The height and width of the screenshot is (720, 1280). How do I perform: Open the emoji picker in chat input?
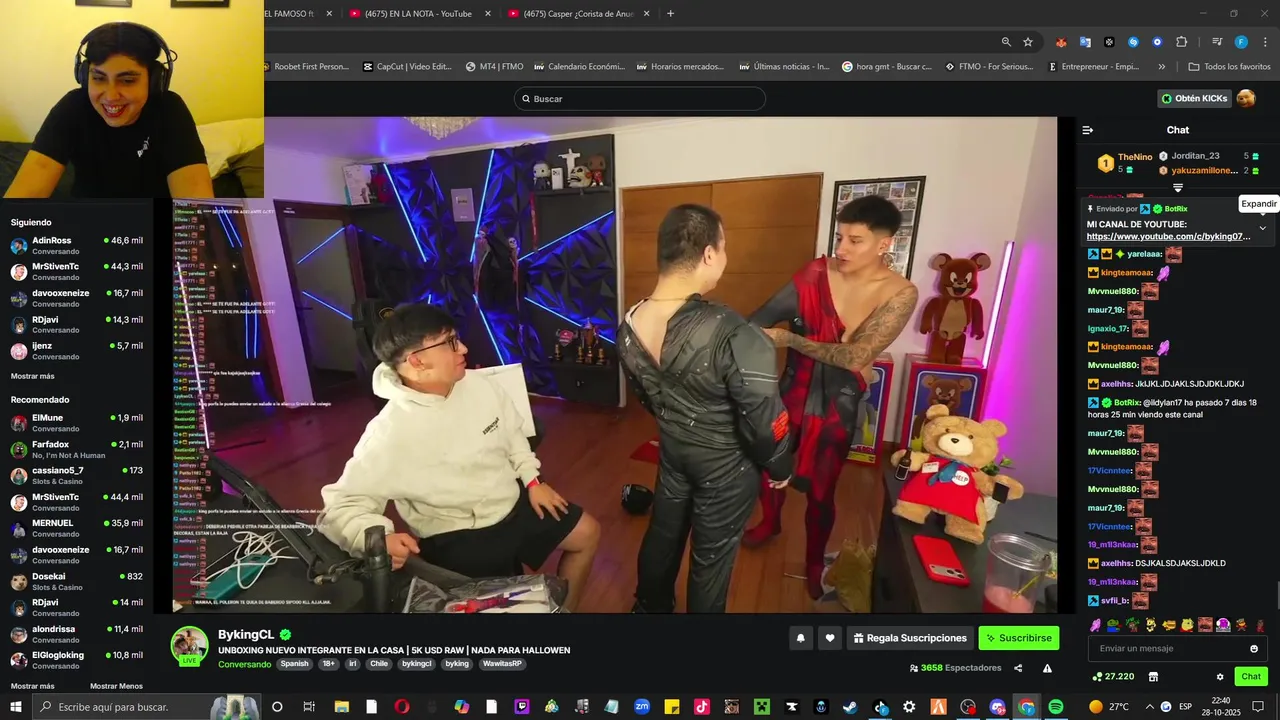(1254, 648)
